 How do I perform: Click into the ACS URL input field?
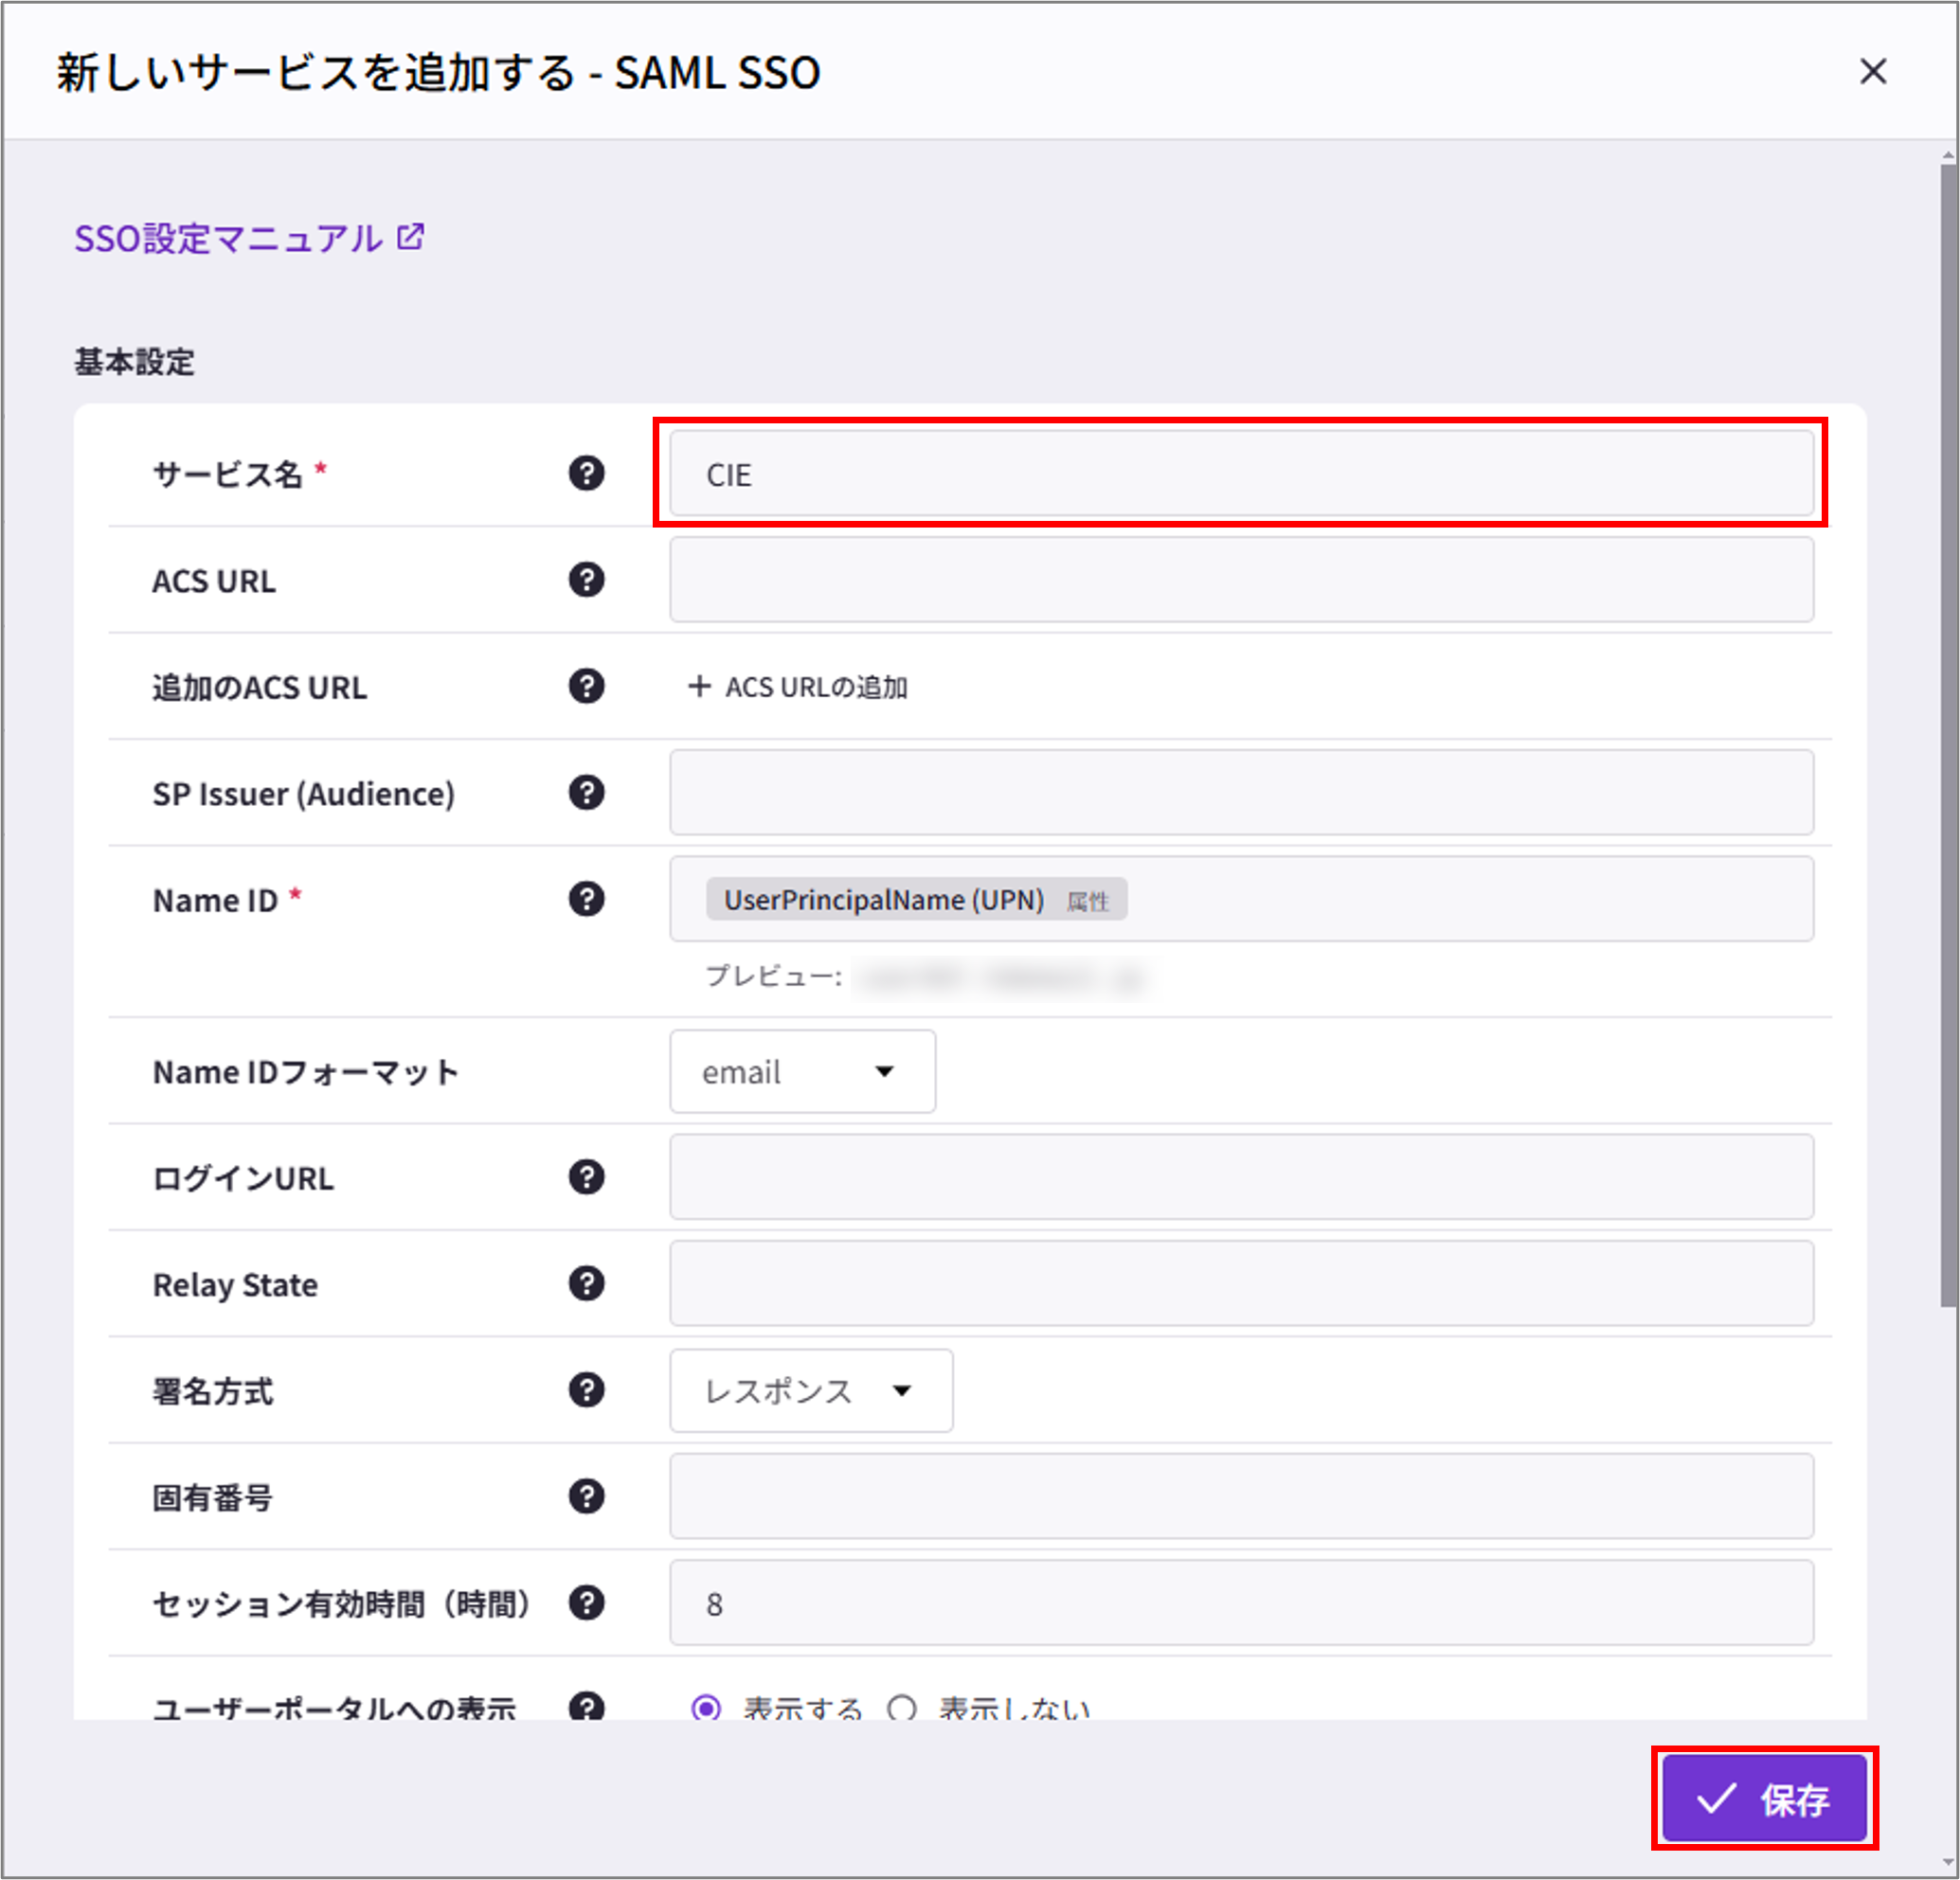(1241, 580)
